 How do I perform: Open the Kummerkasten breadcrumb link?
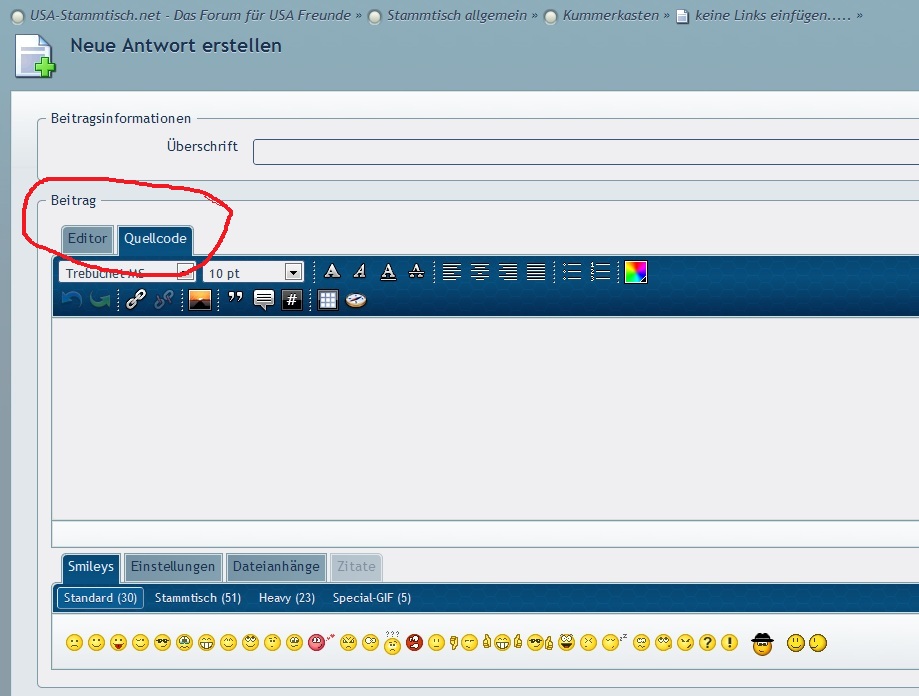[x=610, y=16]
